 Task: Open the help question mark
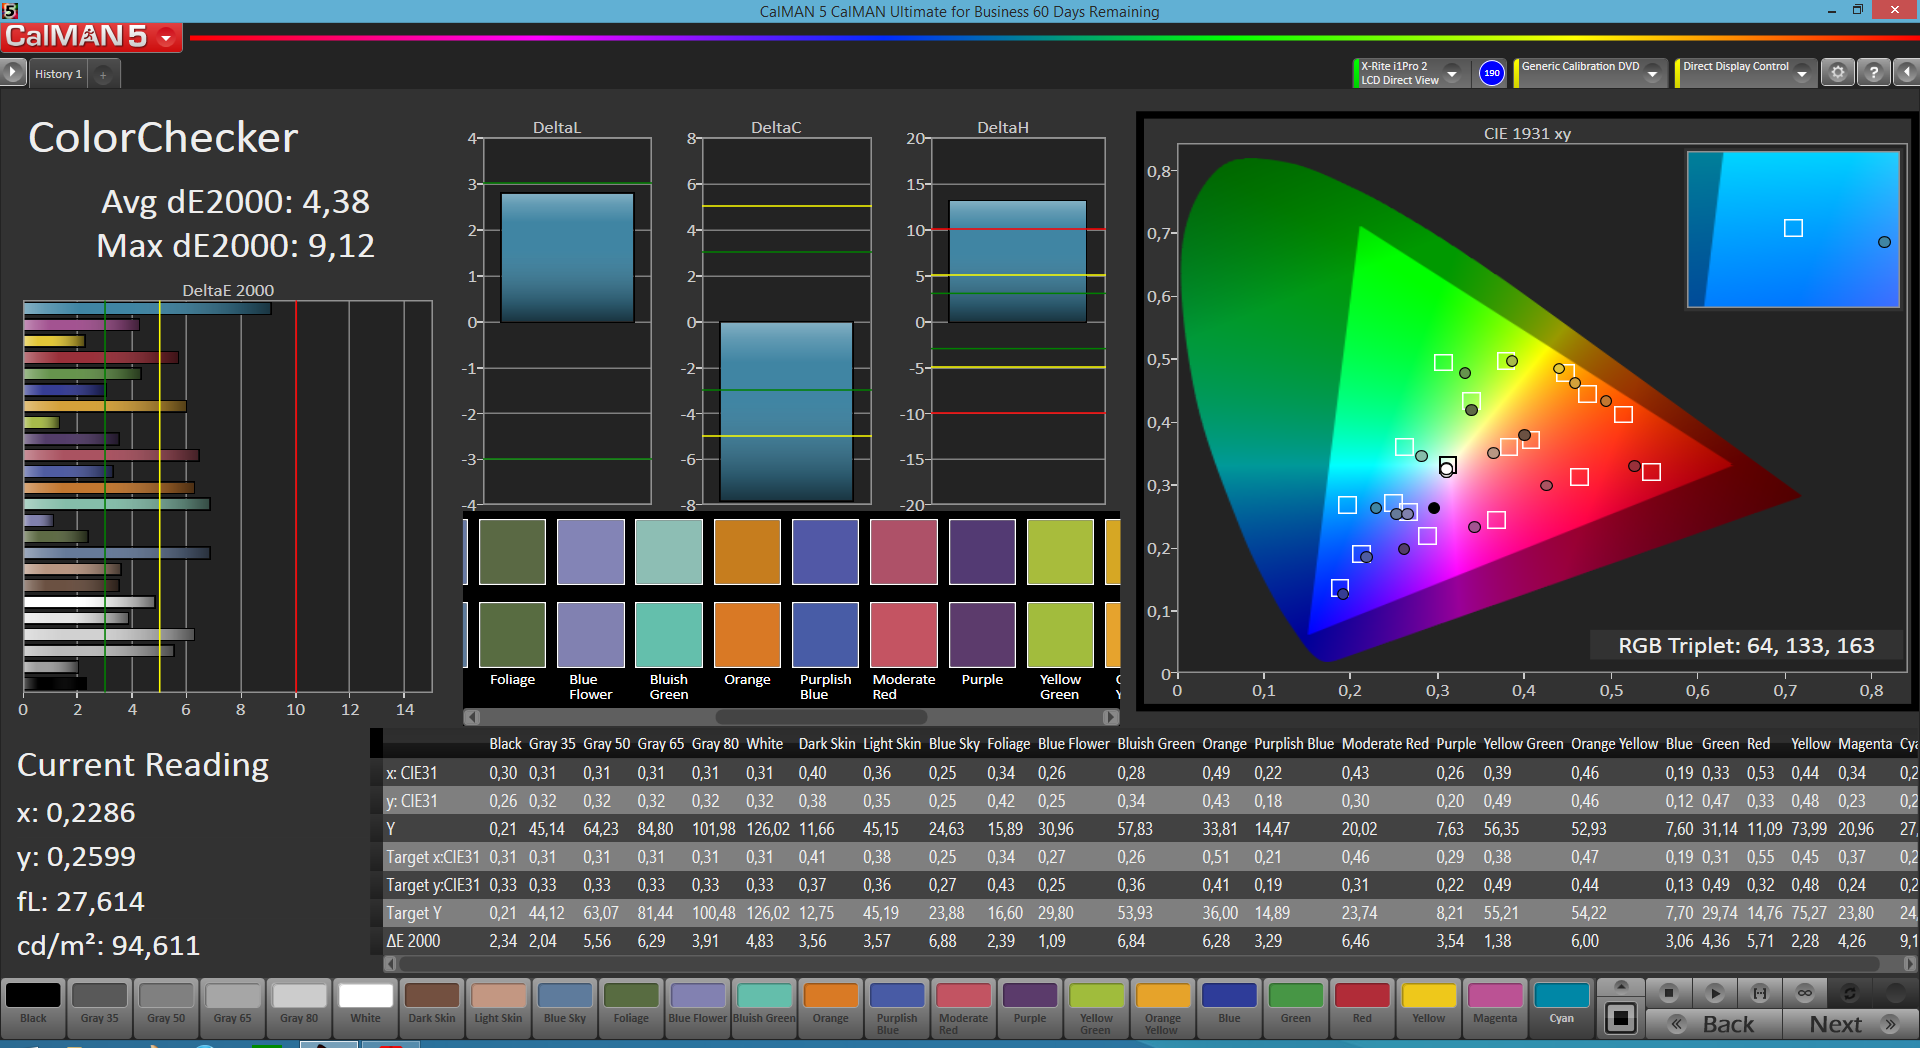(1873, 73)
